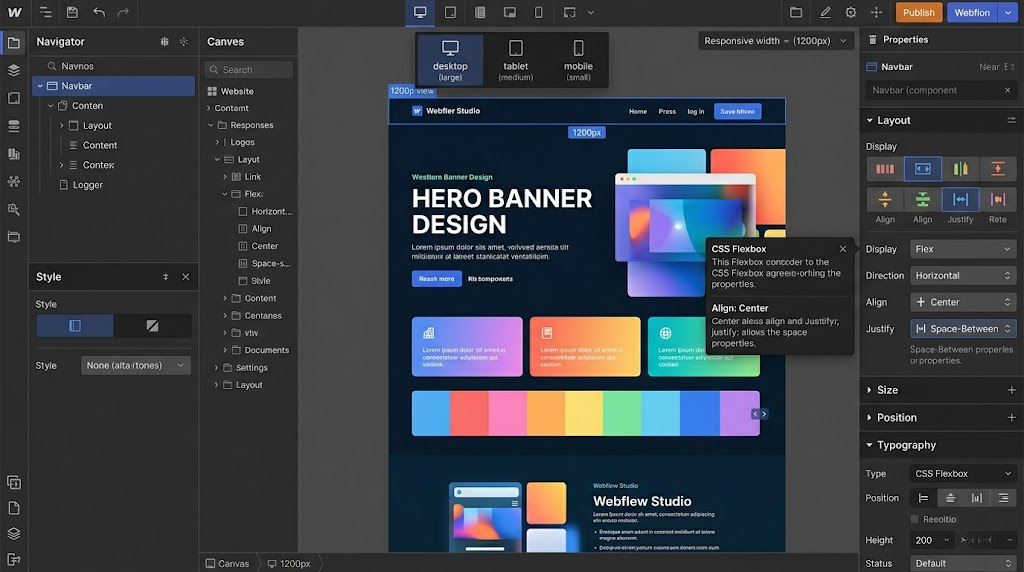Open the settings gear icon in top toolbar
1024x572 pixels.
tap(850, 12)
